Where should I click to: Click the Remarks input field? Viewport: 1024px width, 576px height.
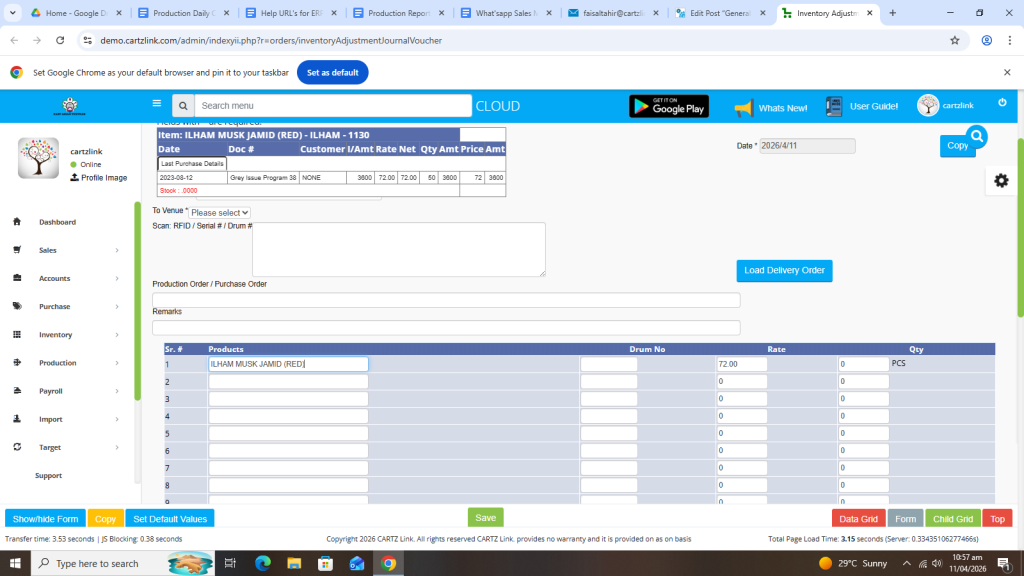pos(446,328)
